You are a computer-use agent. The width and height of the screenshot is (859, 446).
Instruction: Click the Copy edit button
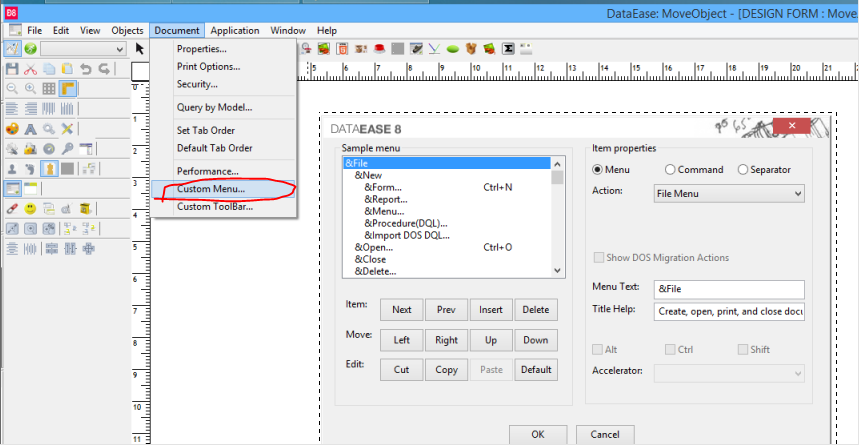click(x=446, y=370)
